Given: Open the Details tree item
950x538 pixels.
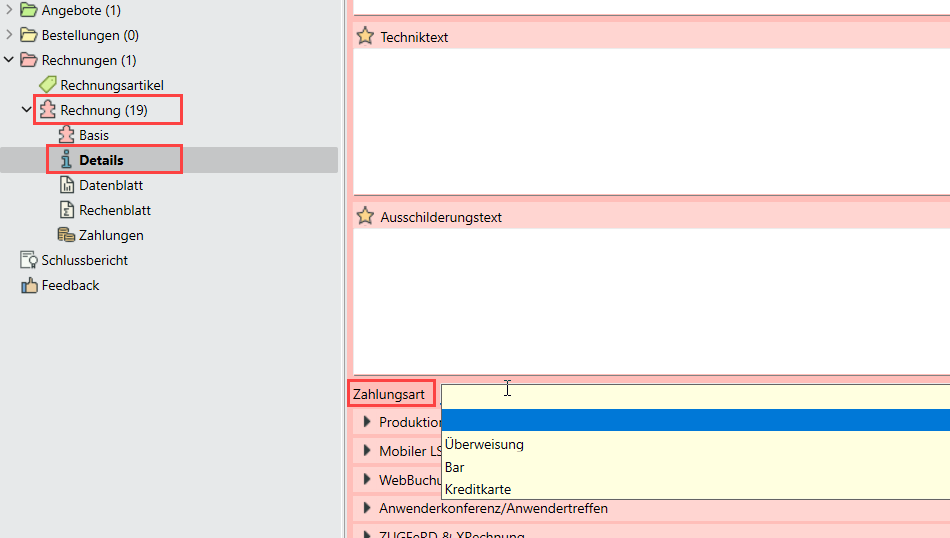Looking at the screenshot, I should [101, 160].
